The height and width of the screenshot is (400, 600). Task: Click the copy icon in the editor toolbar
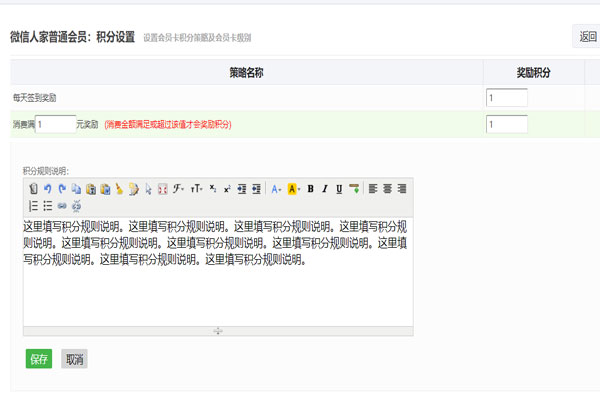(77, 189)
